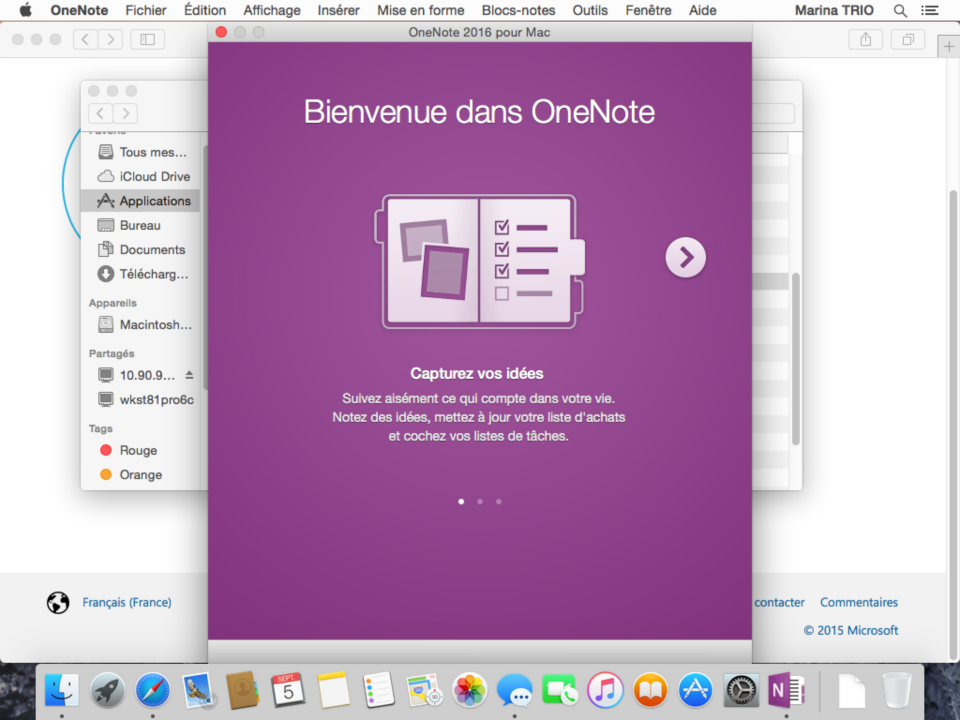Open Spotlight search in menu bar
960x720 pixels.
pos(900,10)
